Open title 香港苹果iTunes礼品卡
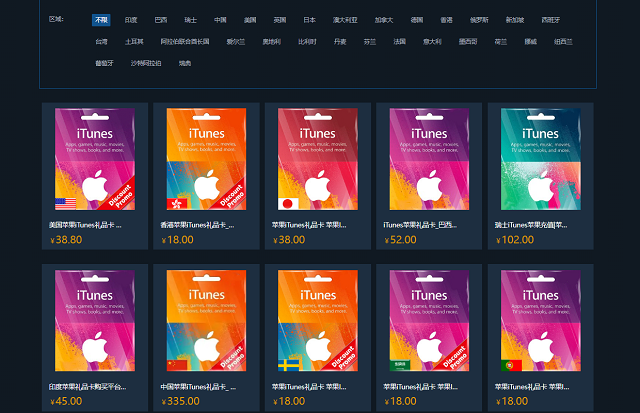640x413 pixels. tap(198, 225)
